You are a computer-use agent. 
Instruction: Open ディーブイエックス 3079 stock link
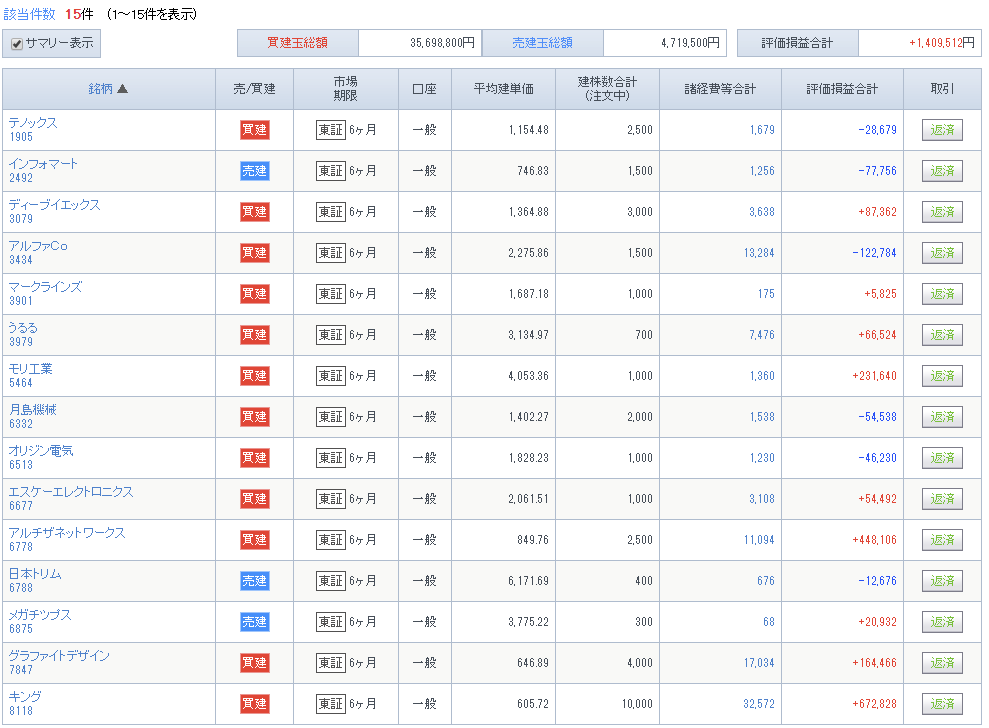pyautogui.click(x=54, y=211)
